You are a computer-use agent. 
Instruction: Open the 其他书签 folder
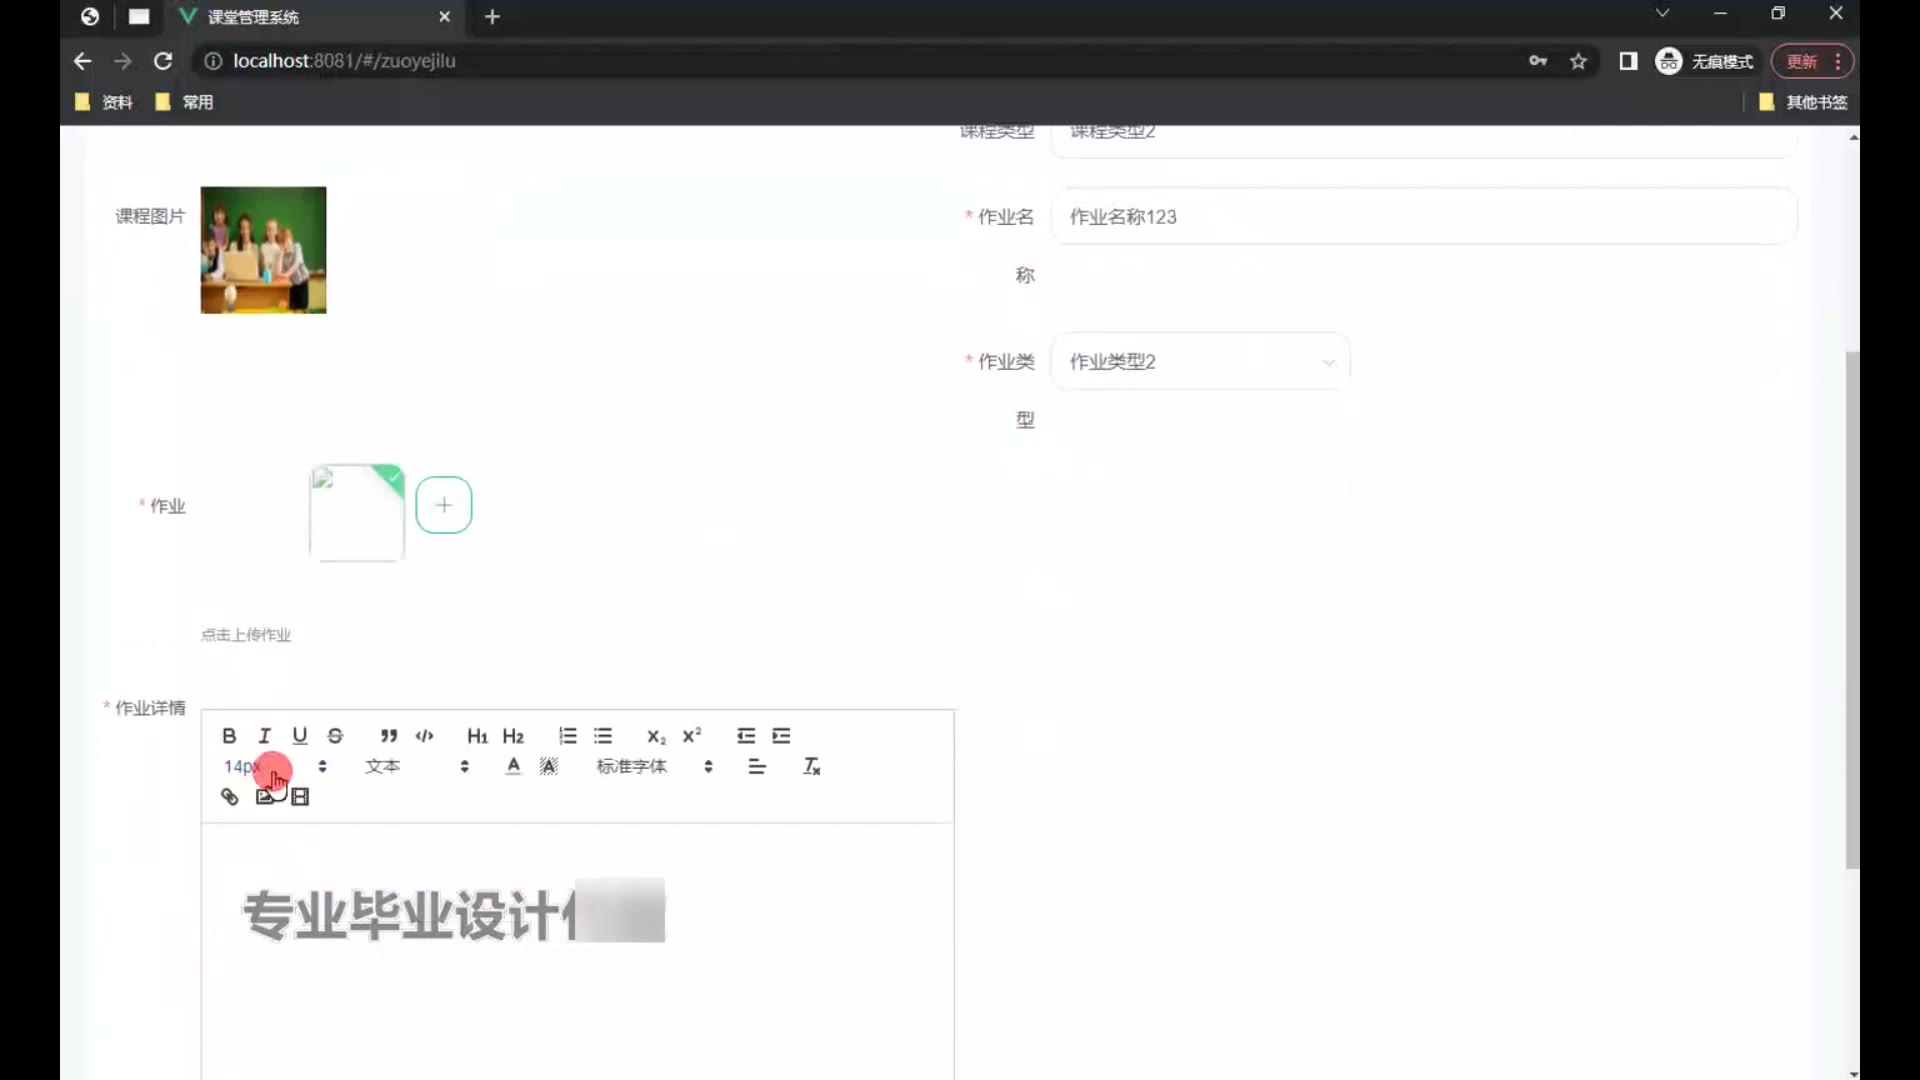1803,102
